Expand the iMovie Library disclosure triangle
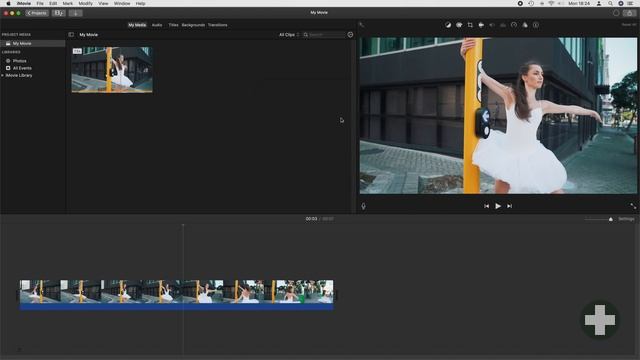This screenshot has width=640, height=360. pos(2,76)
